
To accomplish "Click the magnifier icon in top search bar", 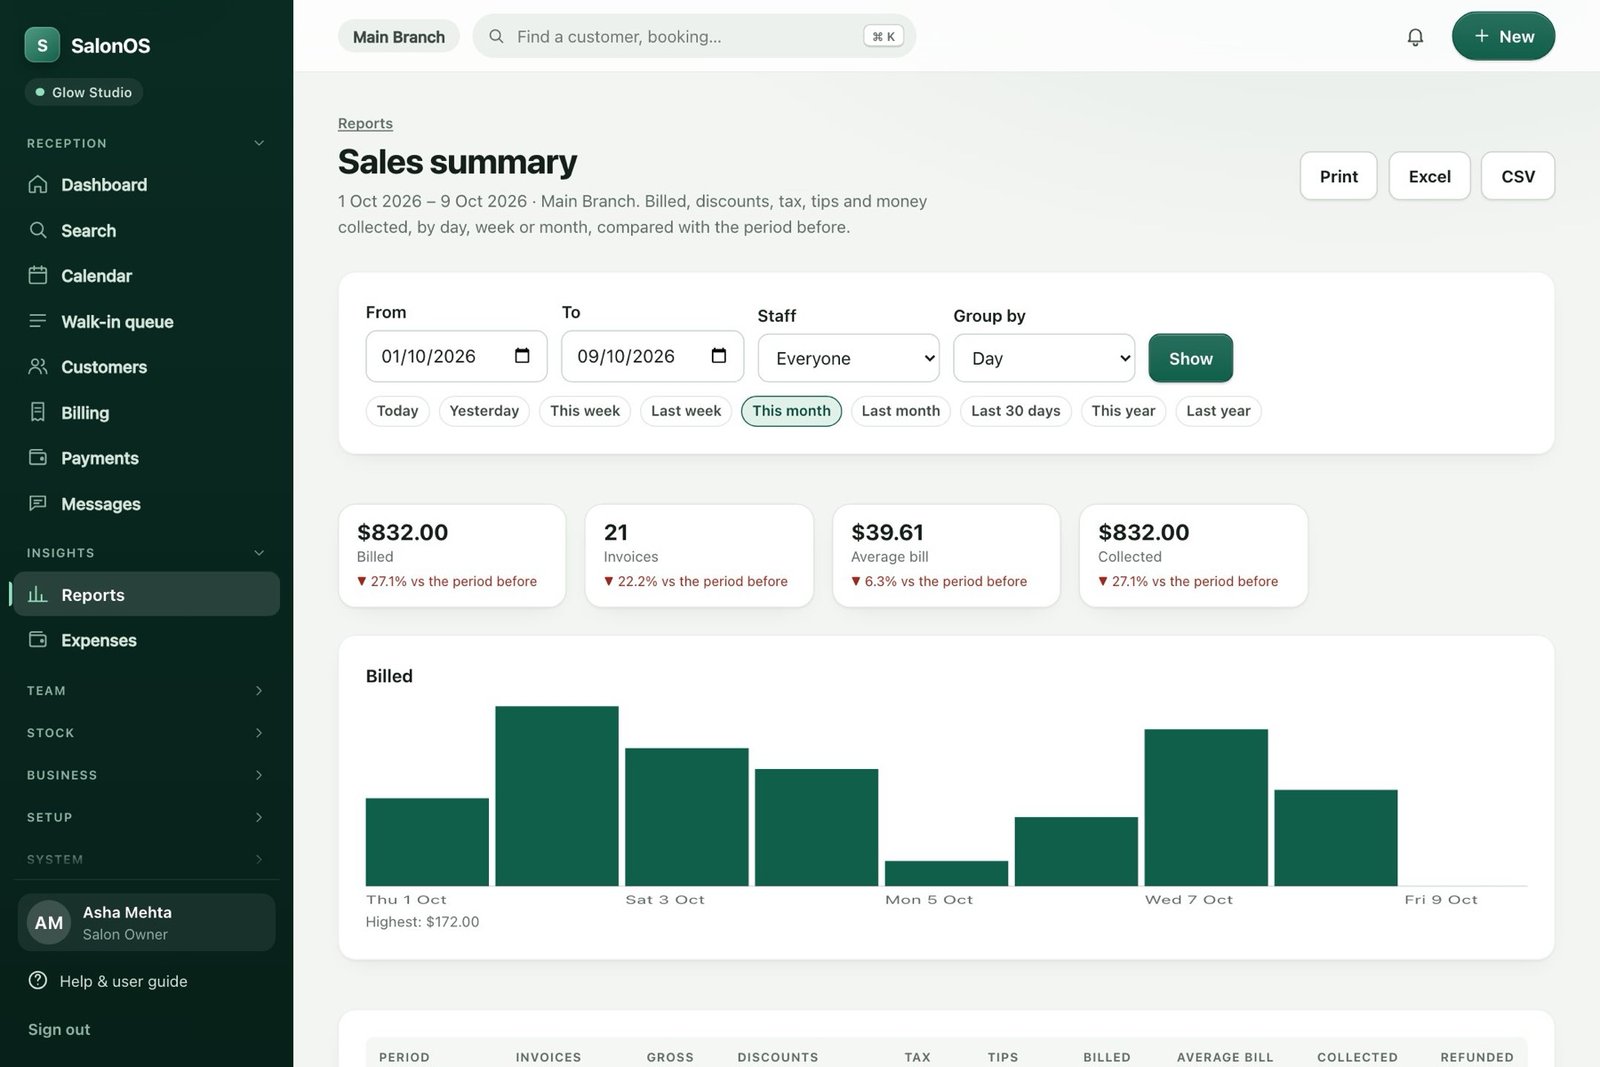I will click(496, 36).
